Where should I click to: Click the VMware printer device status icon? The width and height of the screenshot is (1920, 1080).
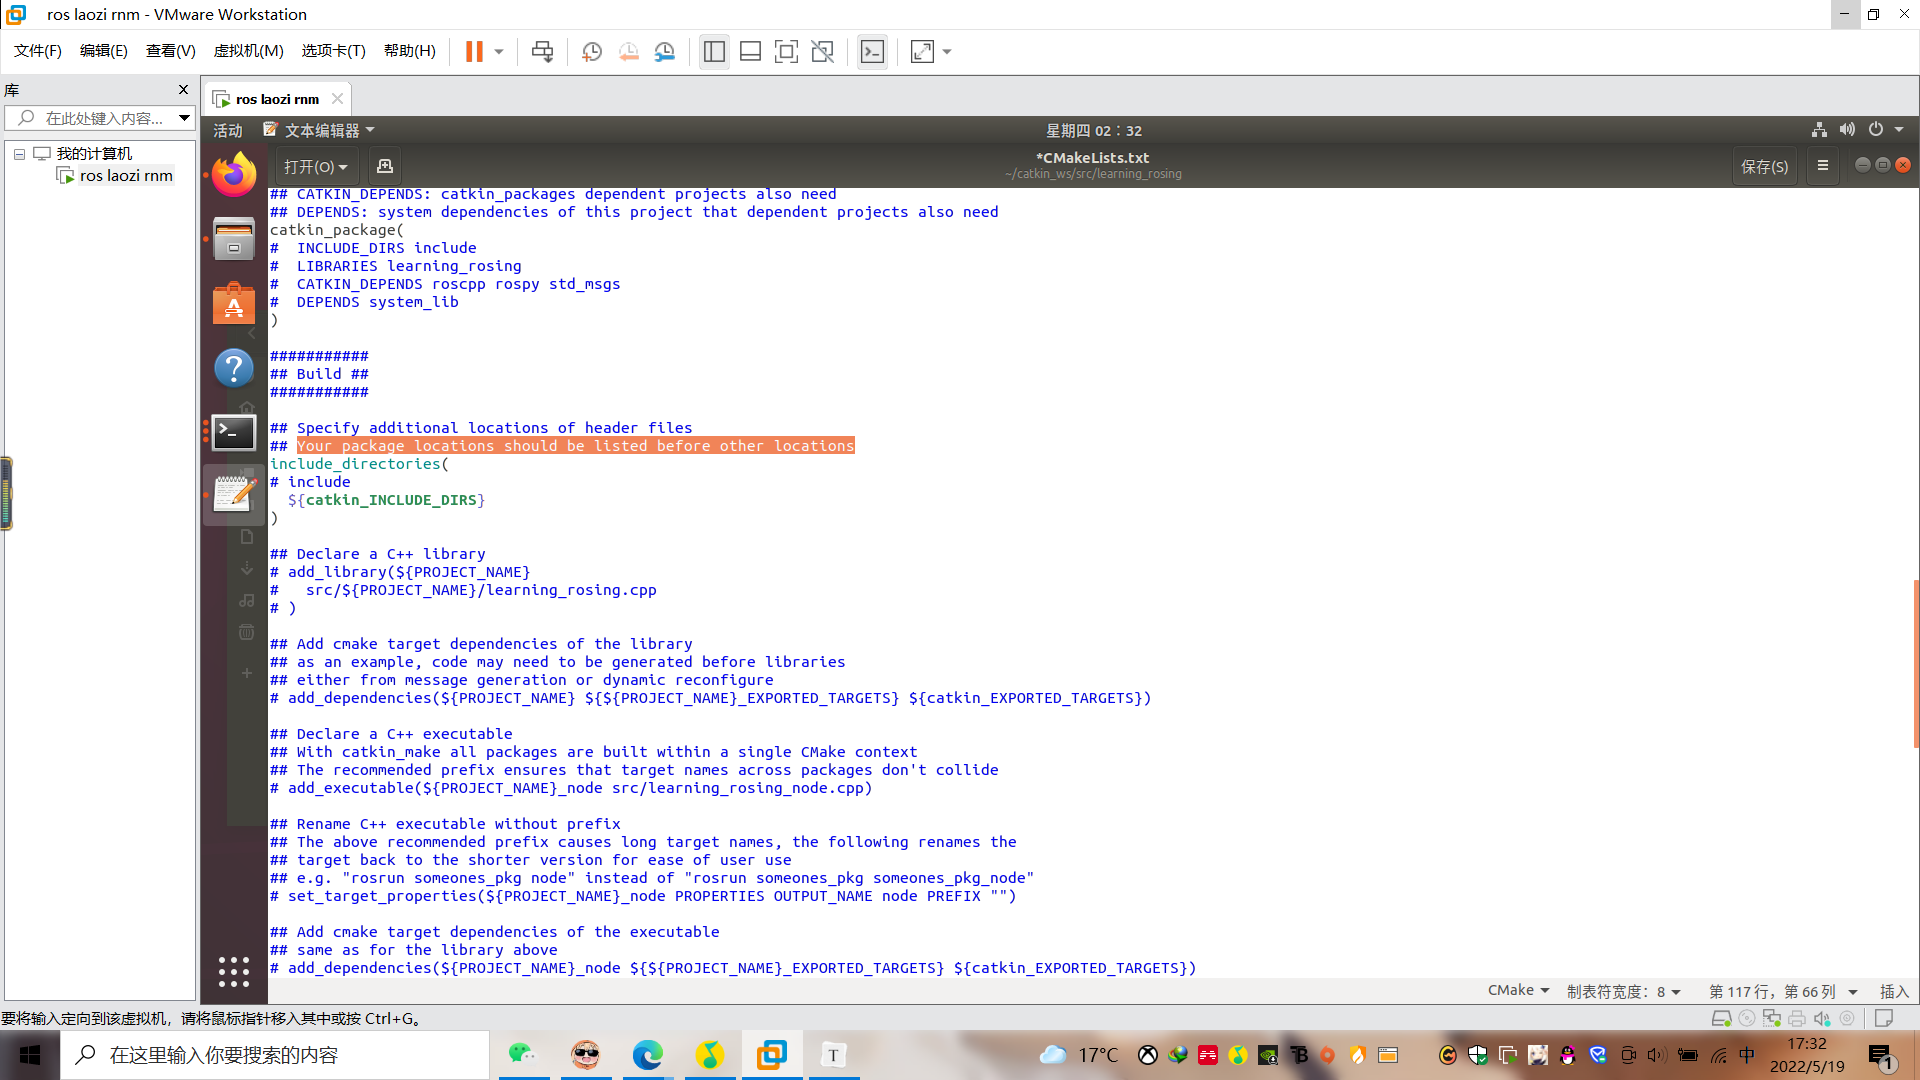coord(1797,1018)
